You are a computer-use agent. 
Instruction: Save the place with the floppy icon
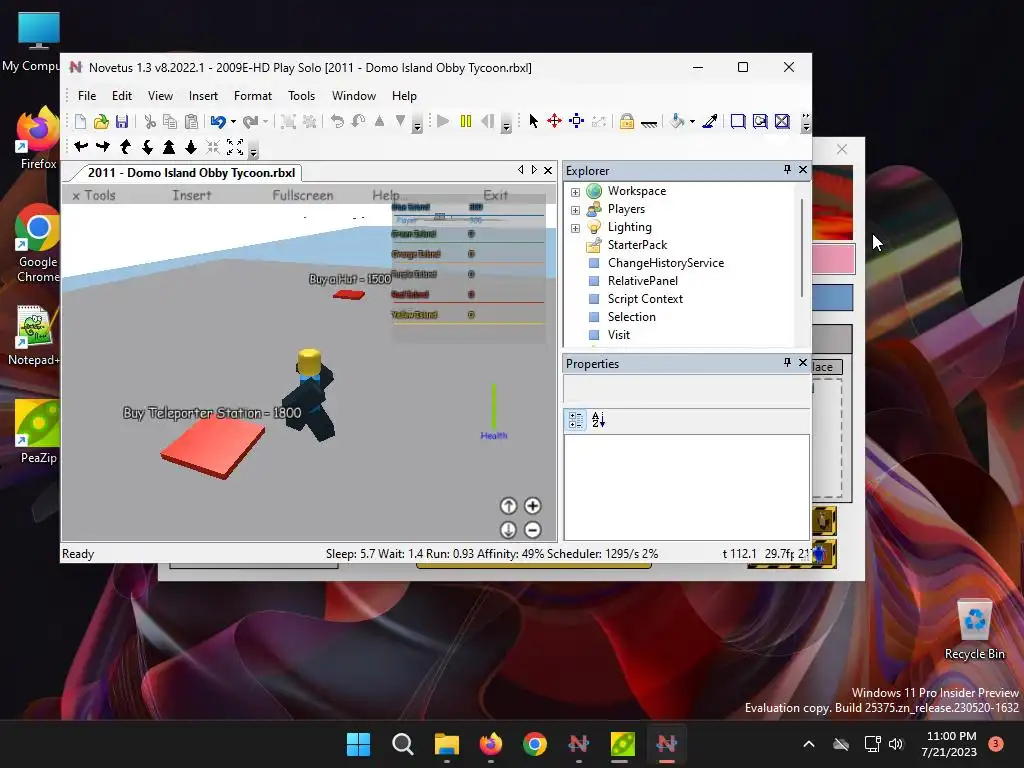click(x=121, y=121)
